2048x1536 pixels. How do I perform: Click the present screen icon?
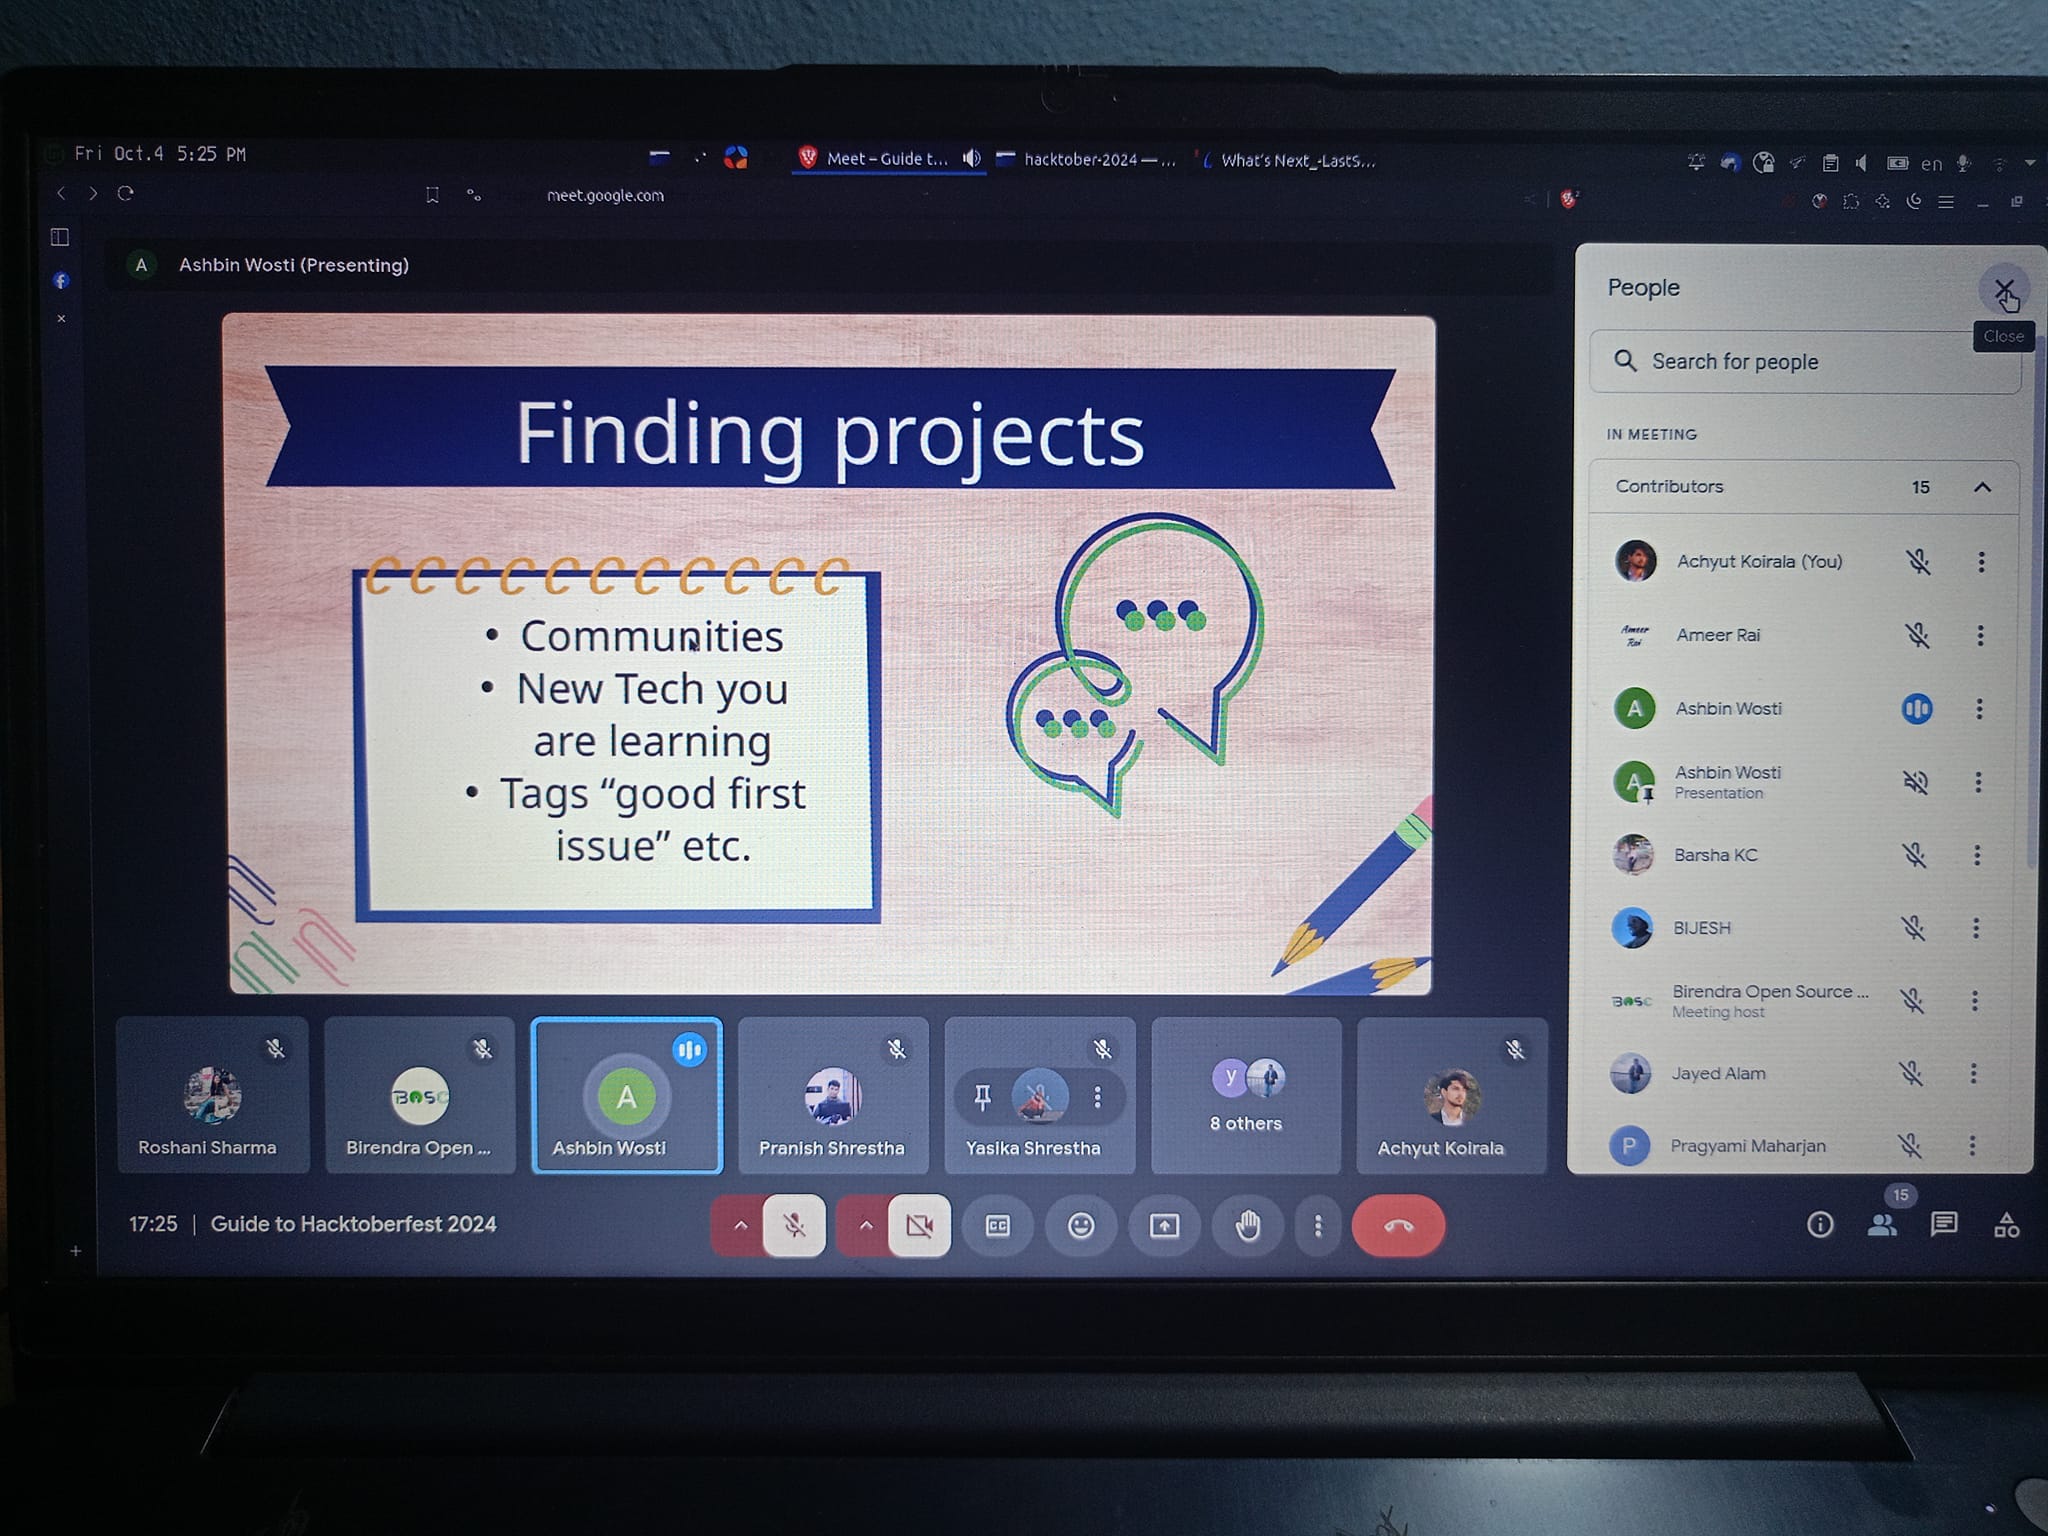coord(1164,1225)
